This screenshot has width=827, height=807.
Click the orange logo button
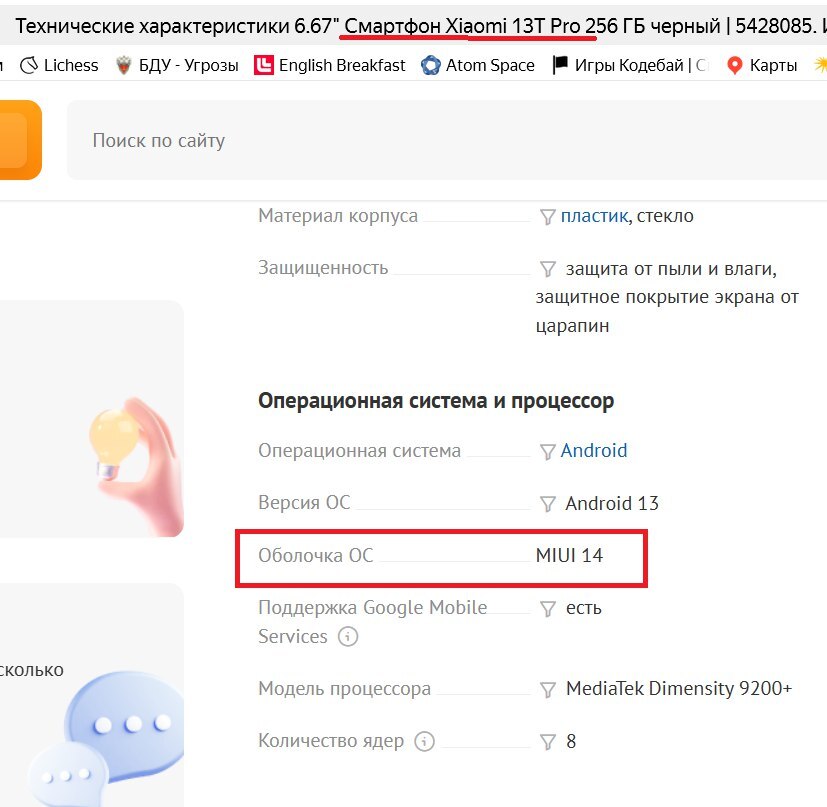click(x=18, y=140)
